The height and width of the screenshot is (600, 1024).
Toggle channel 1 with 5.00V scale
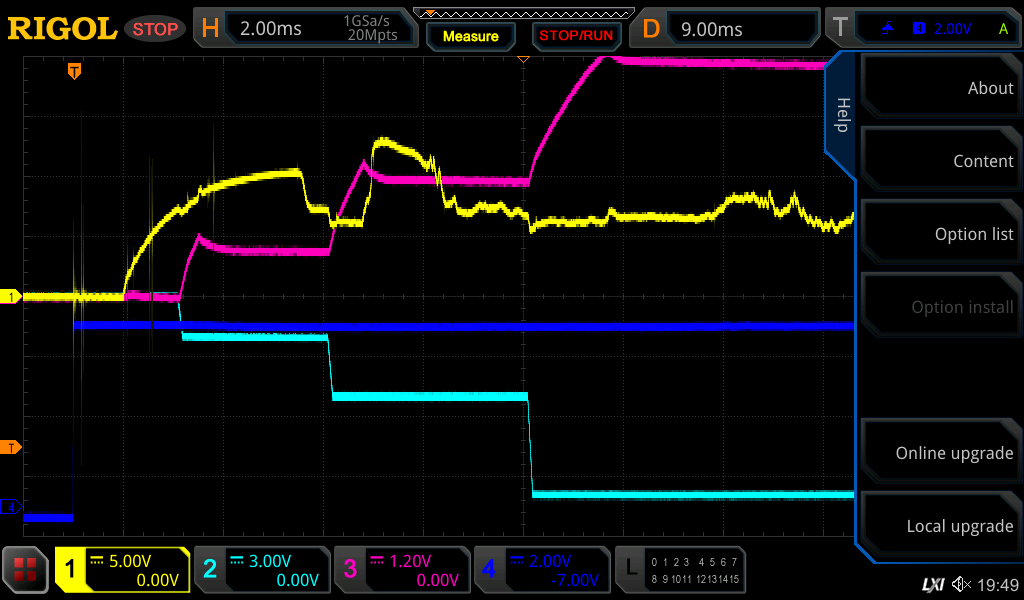click(x=123, y=570)
